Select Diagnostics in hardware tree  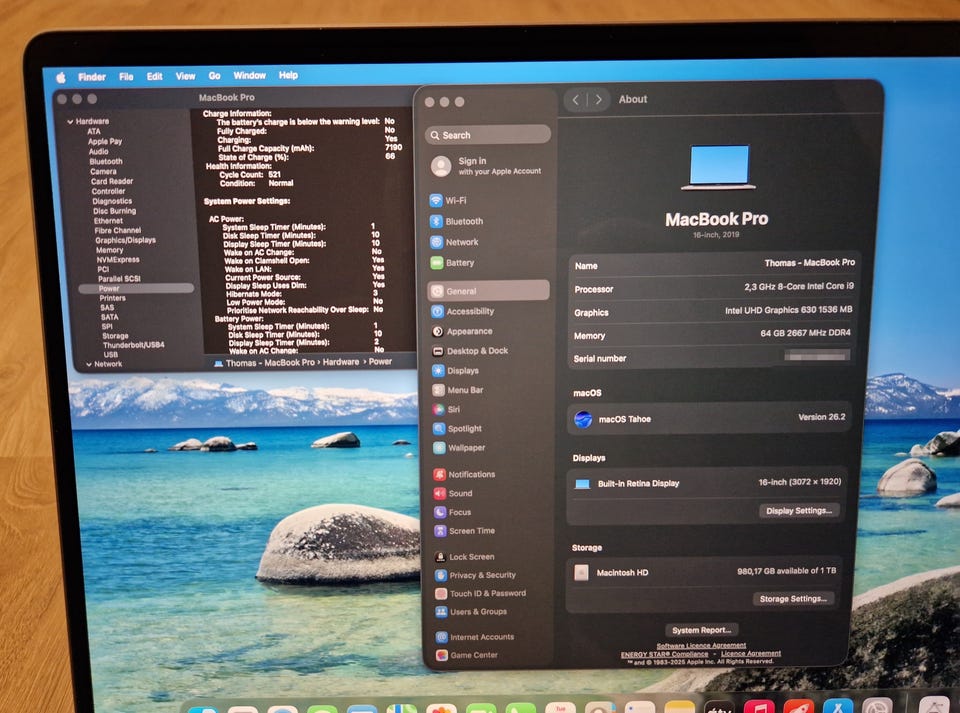point(112,201)
